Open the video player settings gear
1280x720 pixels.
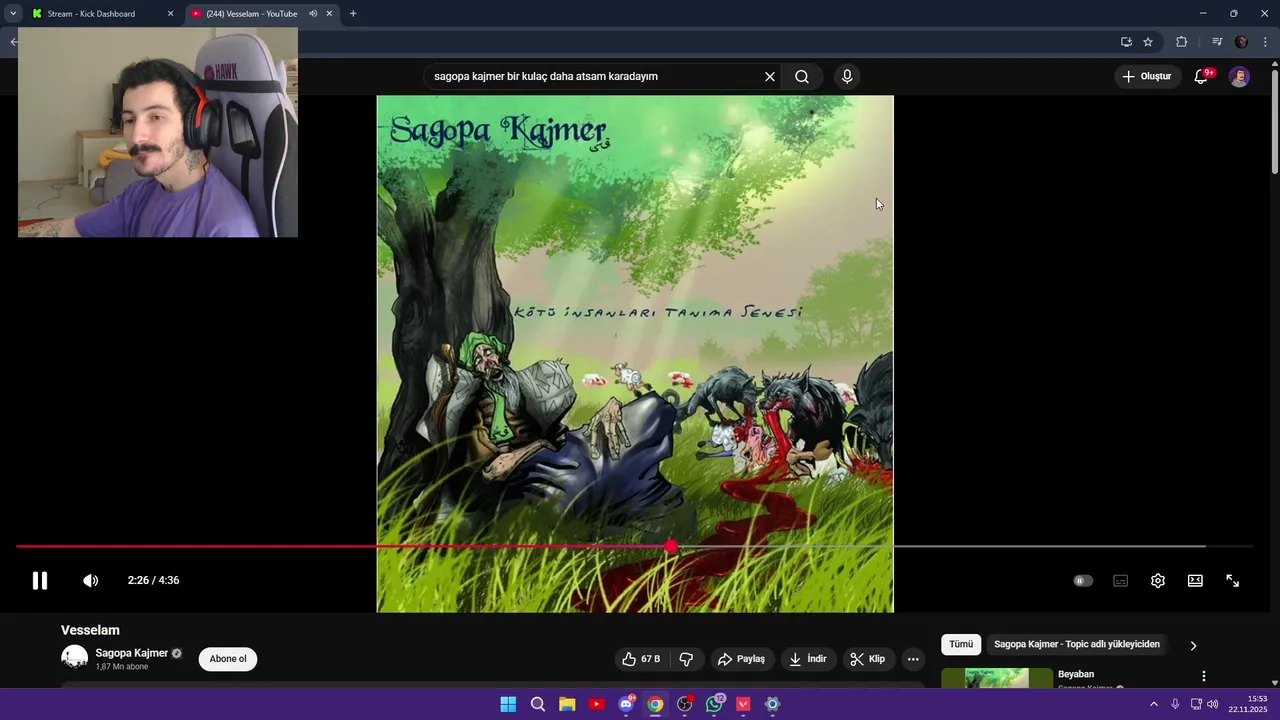tap(1158, 581)
